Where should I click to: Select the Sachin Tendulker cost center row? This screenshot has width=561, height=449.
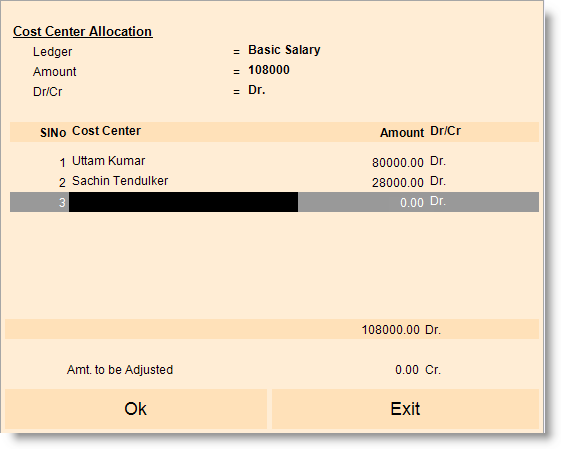point(274,182)
